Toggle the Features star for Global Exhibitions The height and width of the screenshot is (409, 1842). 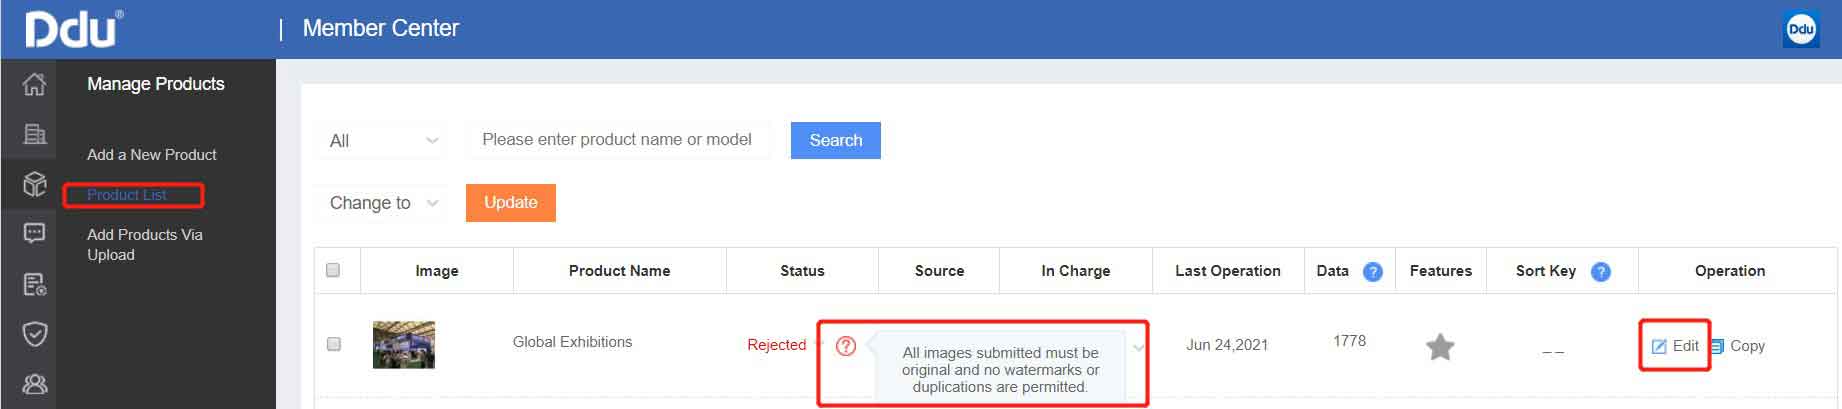click(x=1440, y=347)
